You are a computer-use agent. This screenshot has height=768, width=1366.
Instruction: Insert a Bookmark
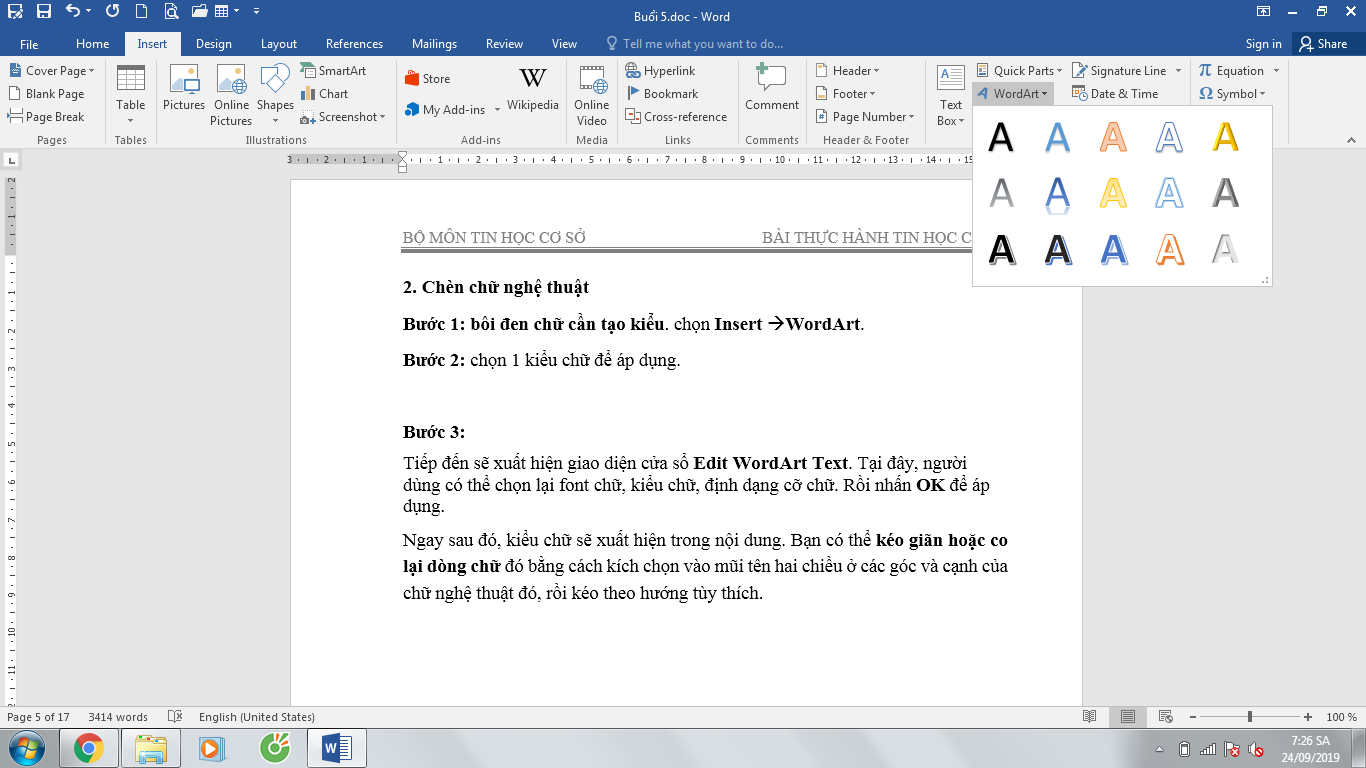coord(662,94)
